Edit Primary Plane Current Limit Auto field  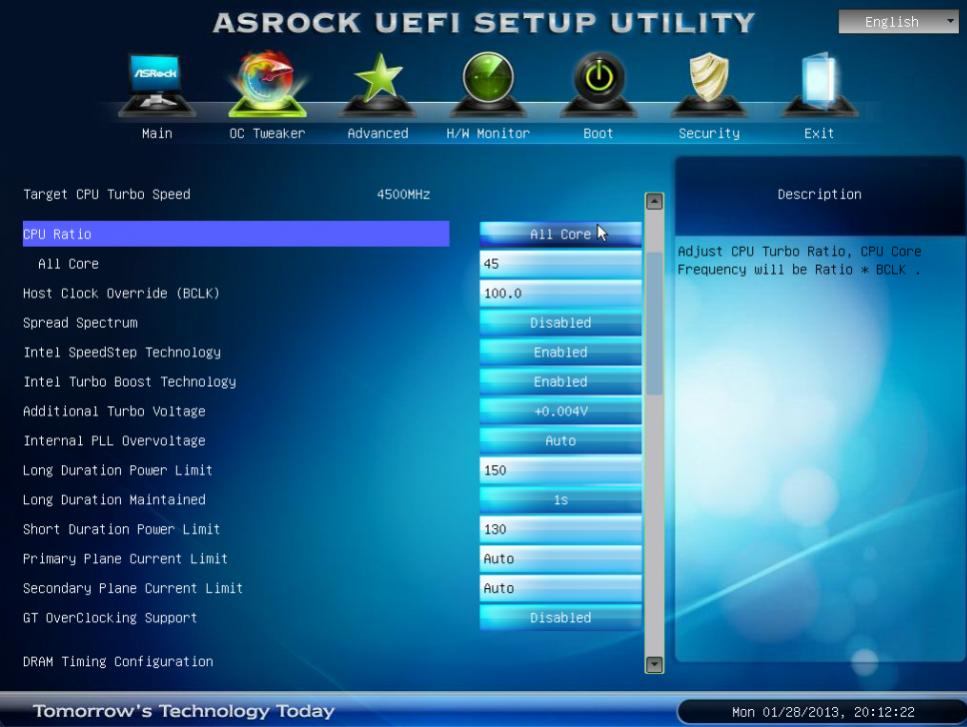point(561,559)
